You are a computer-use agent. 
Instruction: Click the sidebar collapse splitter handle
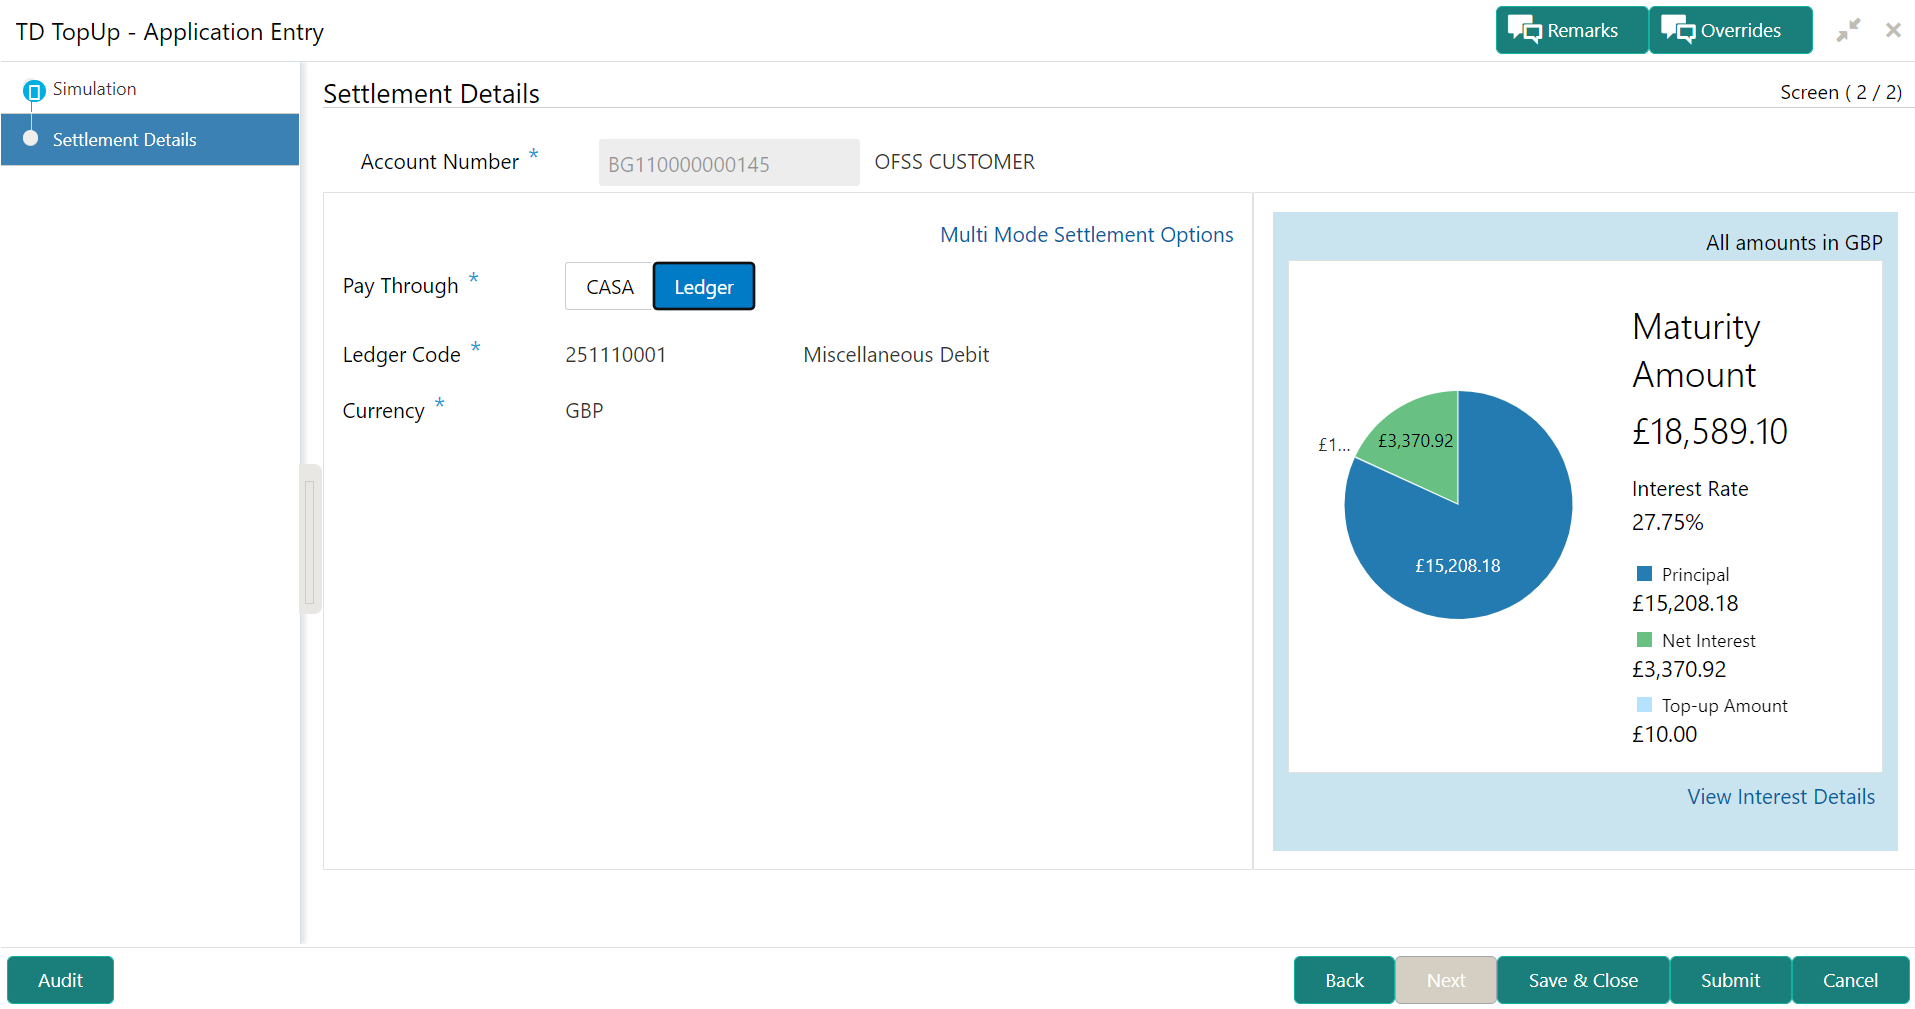coord(310,540)
